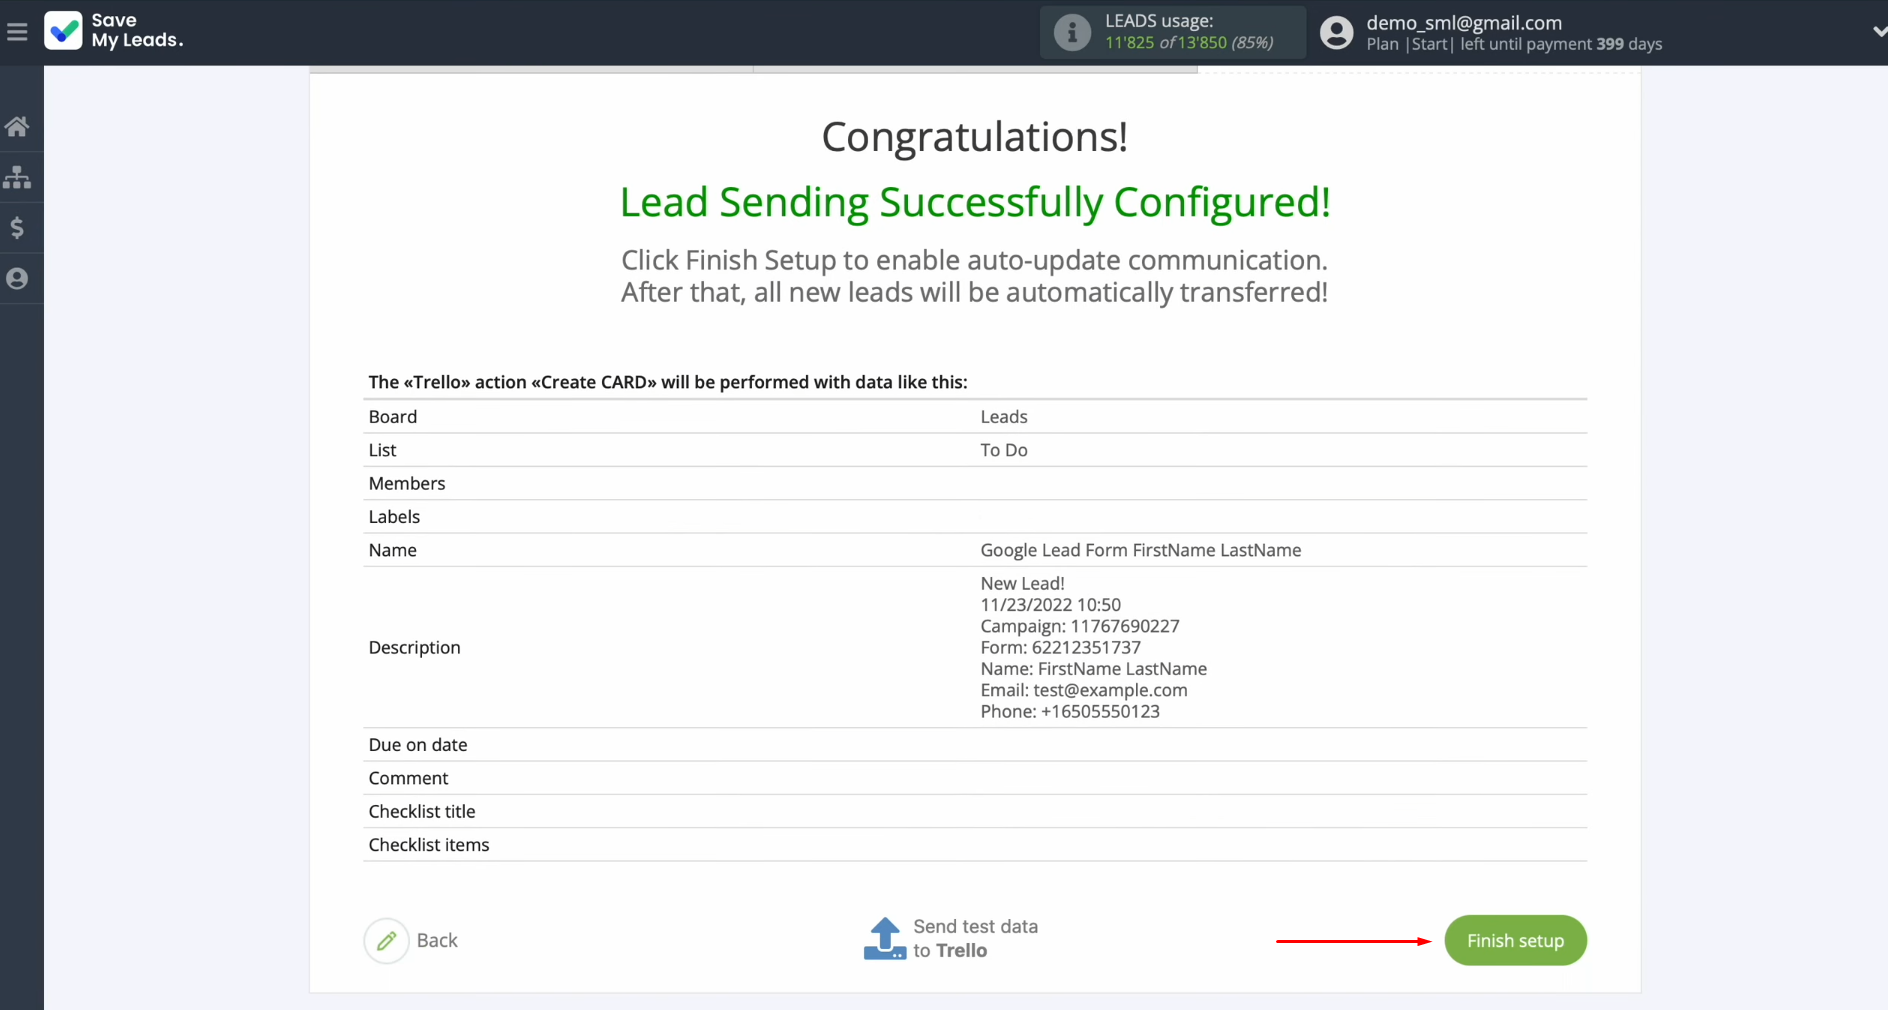Image resolution: width=1888 pixels, height=1010 pixels.
Task: Click the Email: test@example.com line
Action: (x=1084, y=690)
